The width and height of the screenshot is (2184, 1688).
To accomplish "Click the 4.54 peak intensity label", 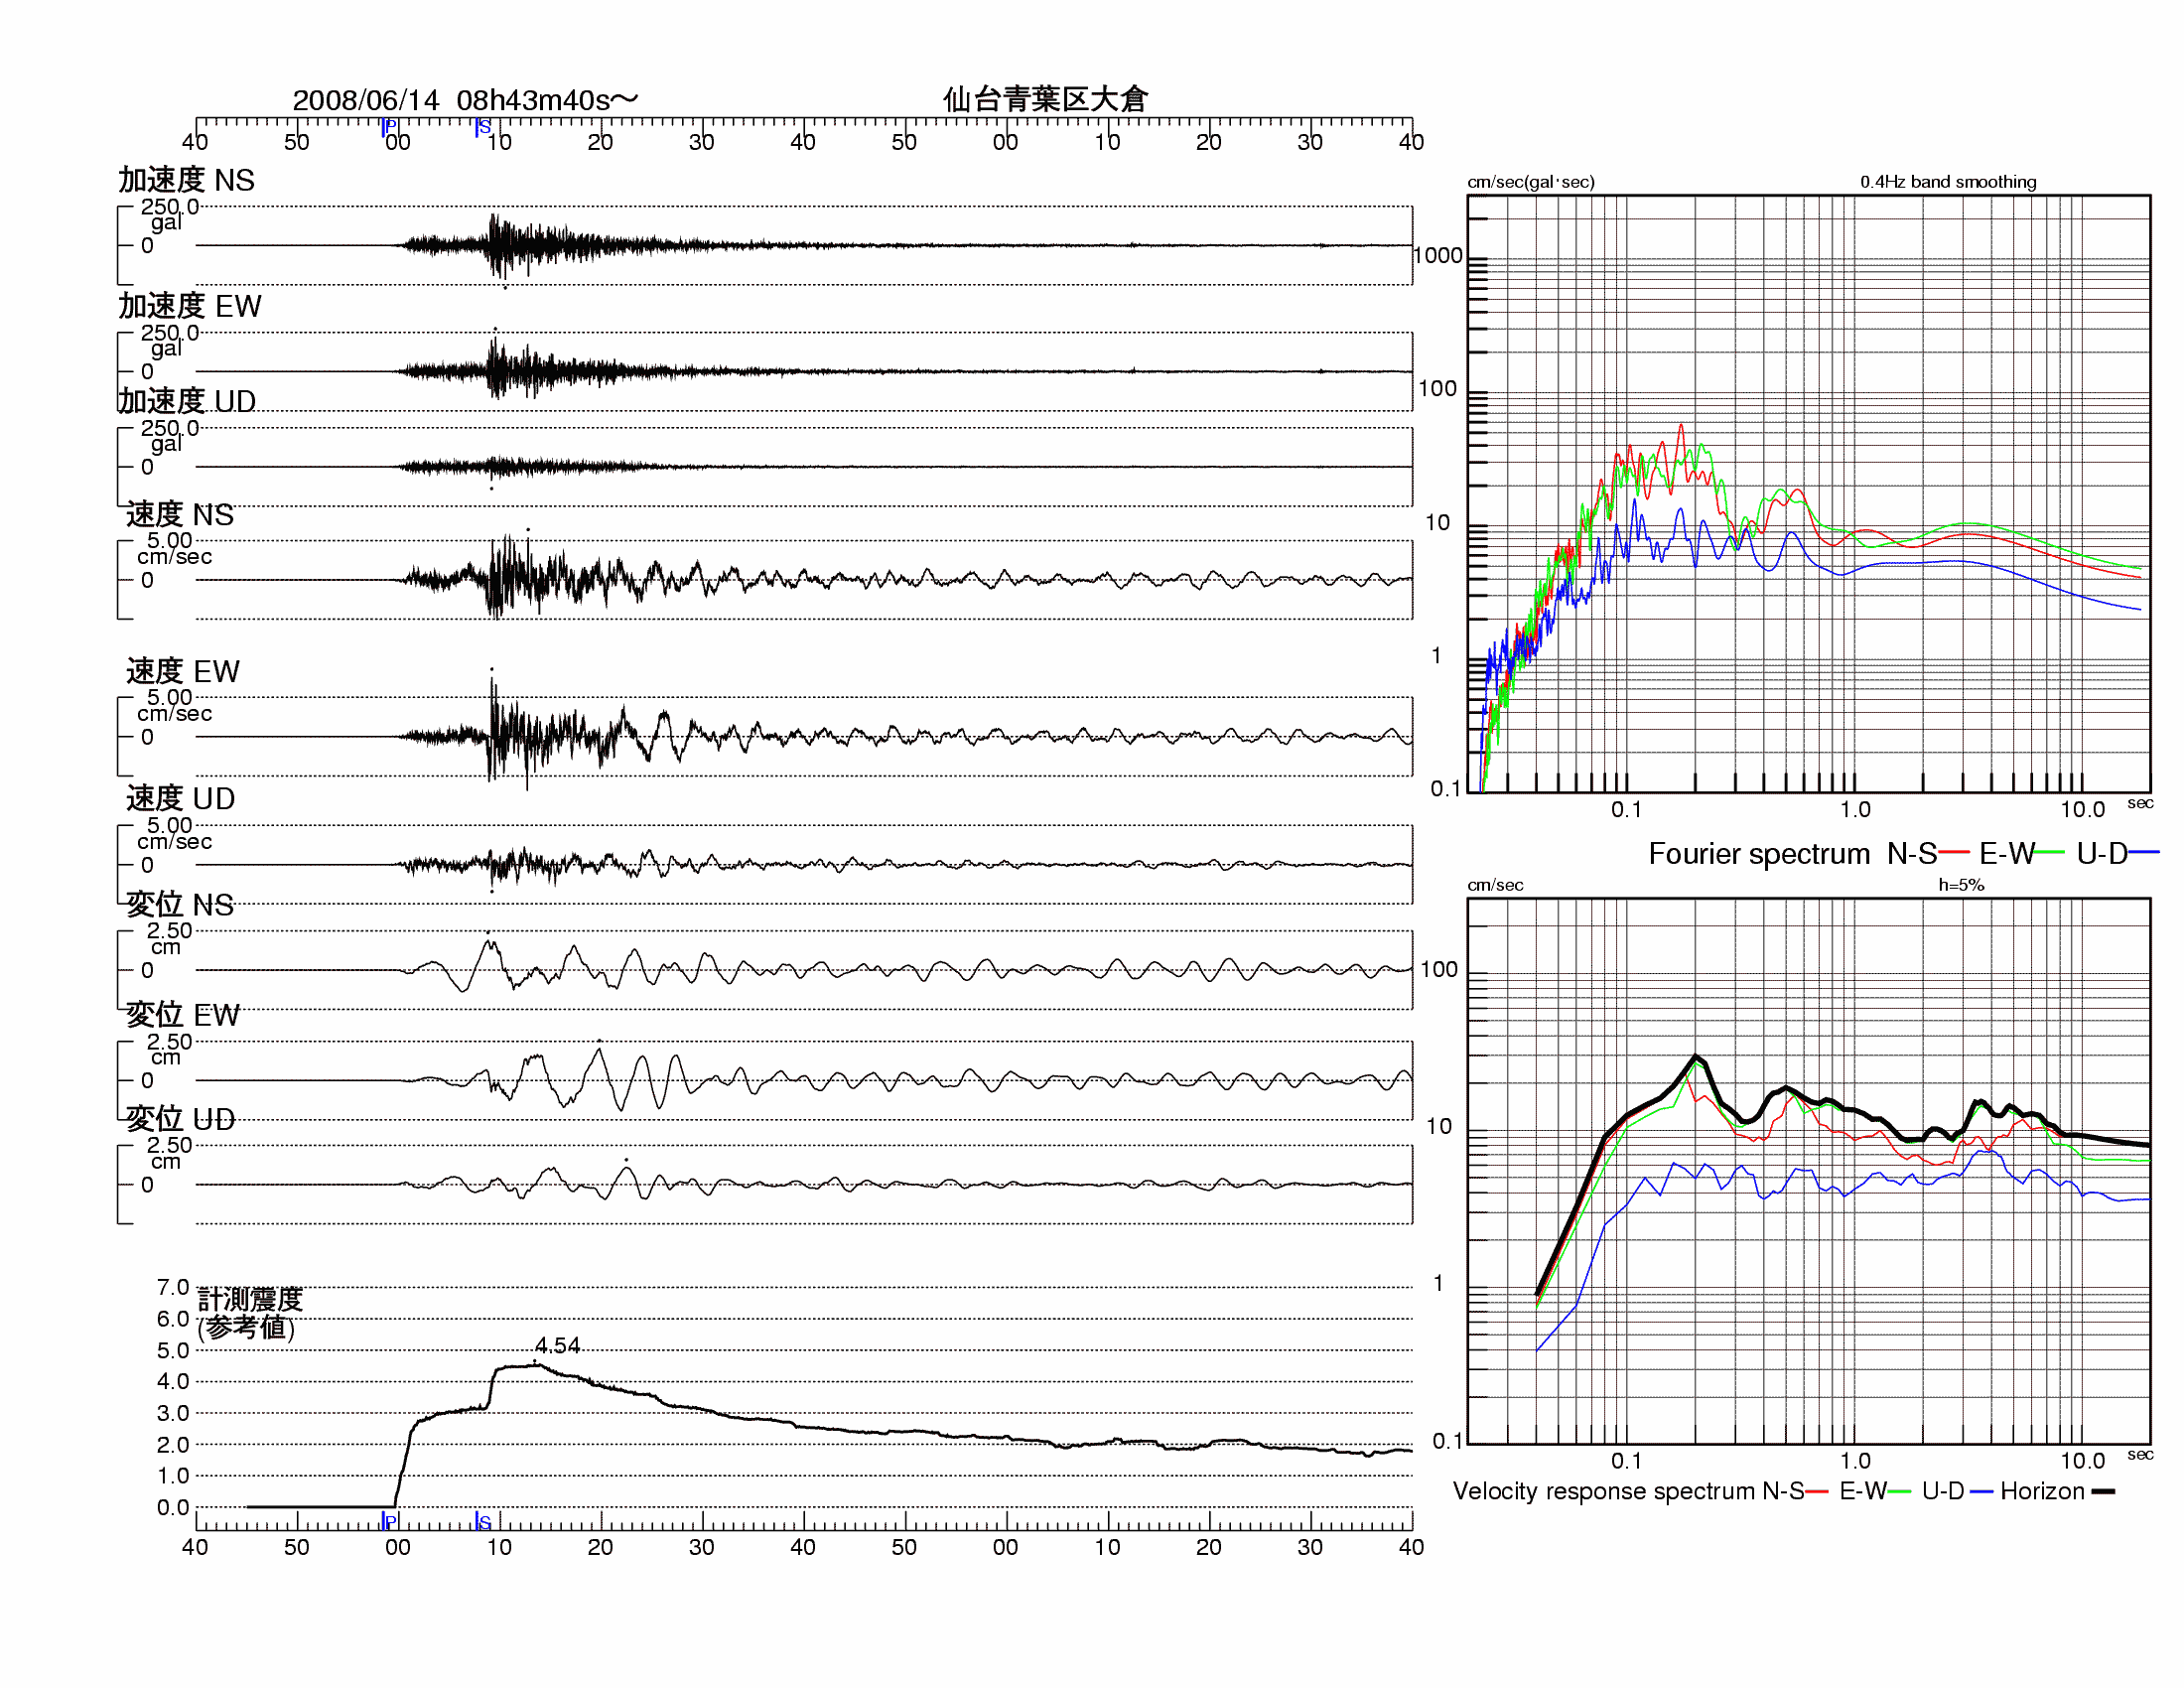I will (x=557, y=1345).
